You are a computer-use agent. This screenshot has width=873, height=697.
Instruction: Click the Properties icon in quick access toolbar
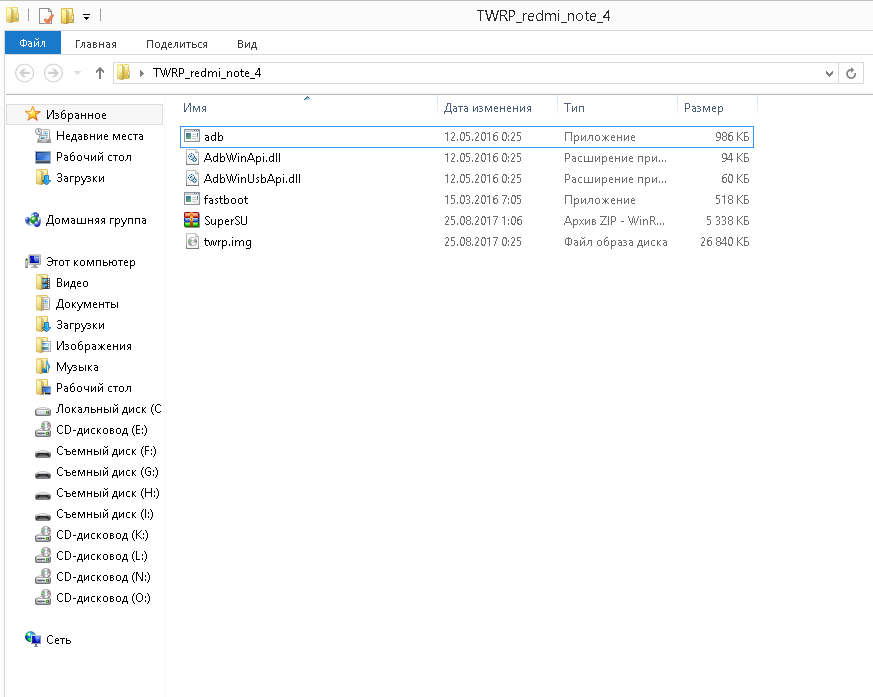(x=46, y=16)
